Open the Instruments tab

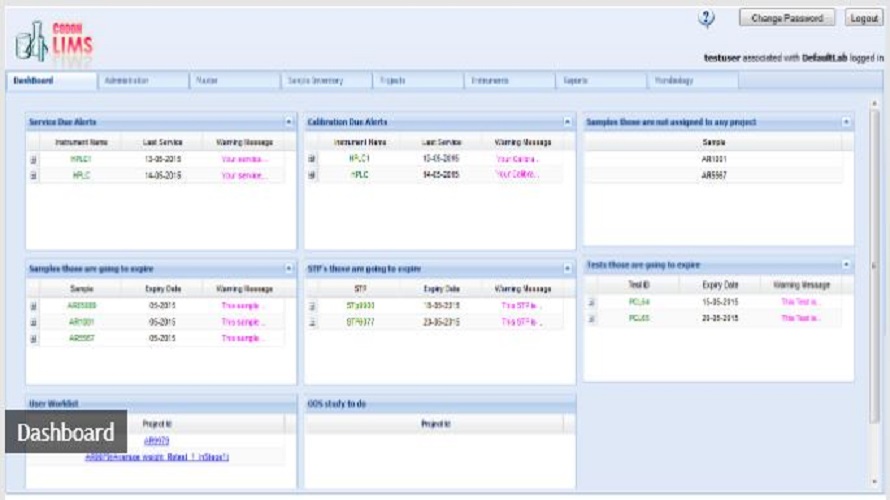(x=510, y=81)
